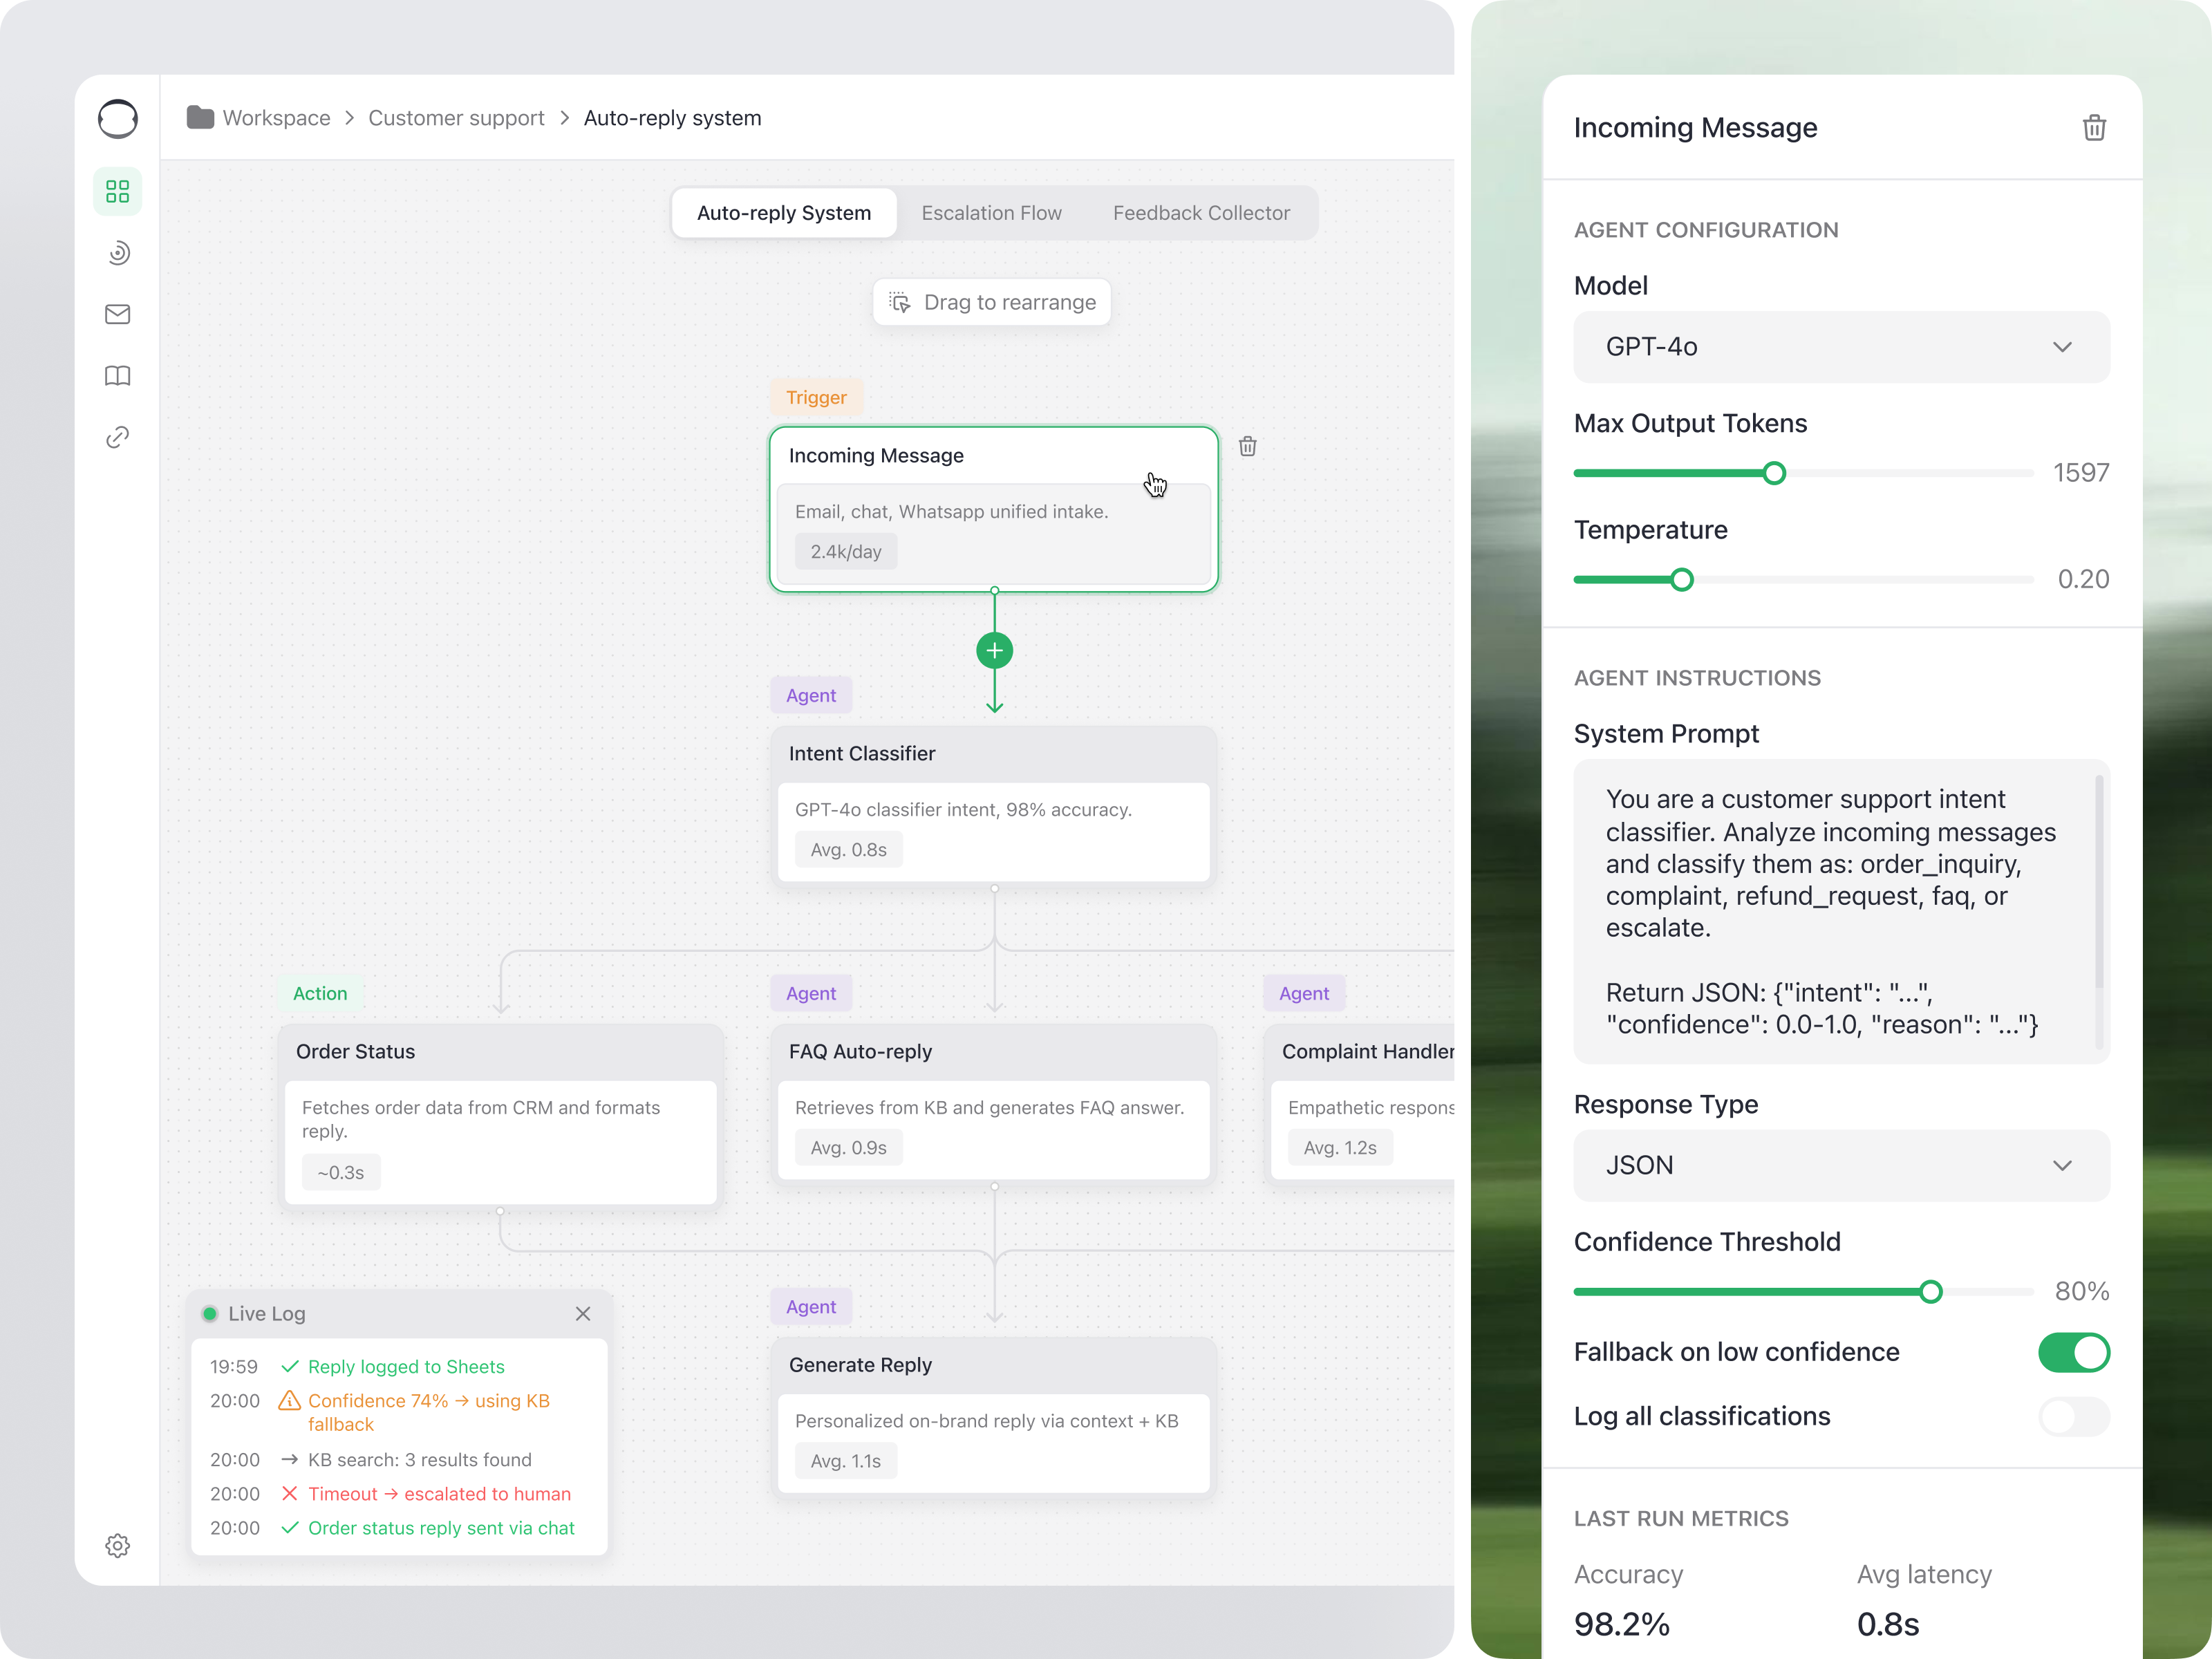Click the Action label above Order Status
Image resolution: width=2212 pixels, height=1659 pixels.
pos(320,993)
